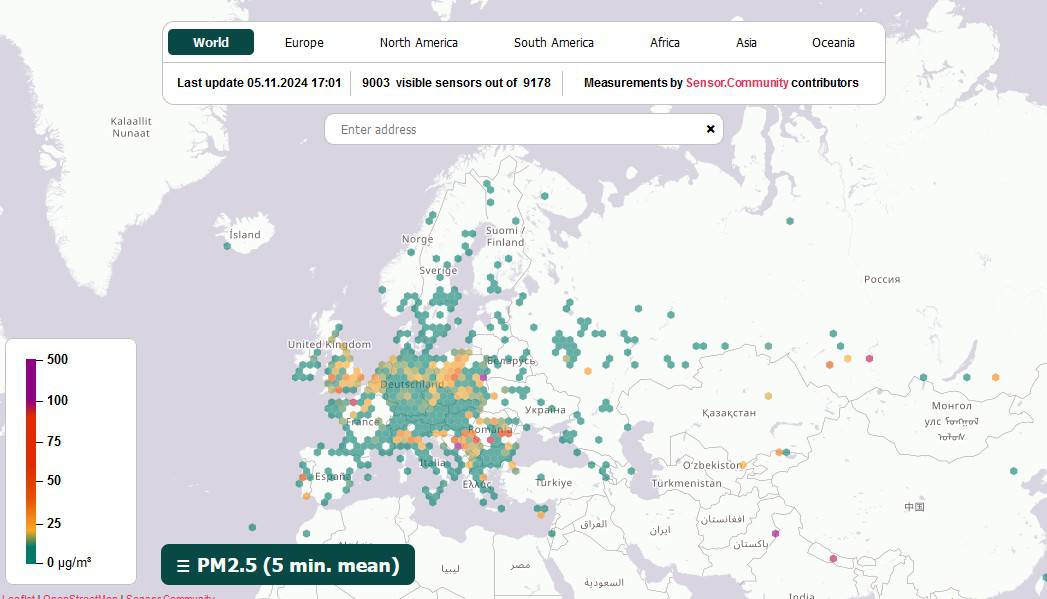Click the orange hexagon sensor in Kazakhstan
This screenshot has height=599, width=1047.
pyautogui.click(x=768, y=395)
